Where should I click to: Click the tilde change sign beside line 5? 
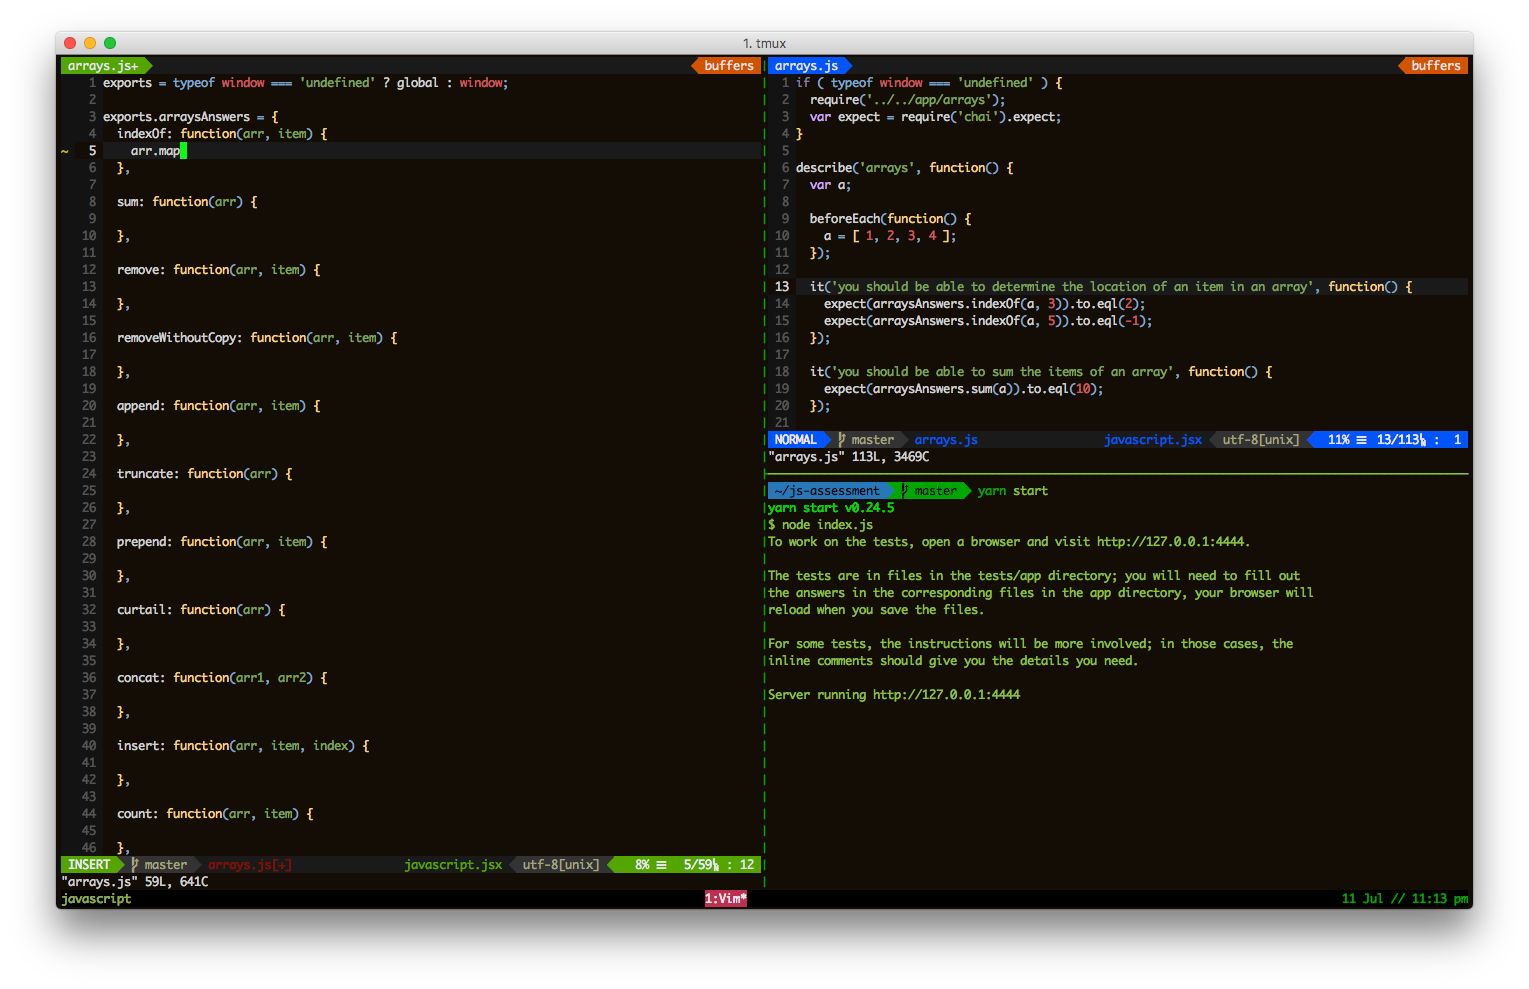point(65,151)
